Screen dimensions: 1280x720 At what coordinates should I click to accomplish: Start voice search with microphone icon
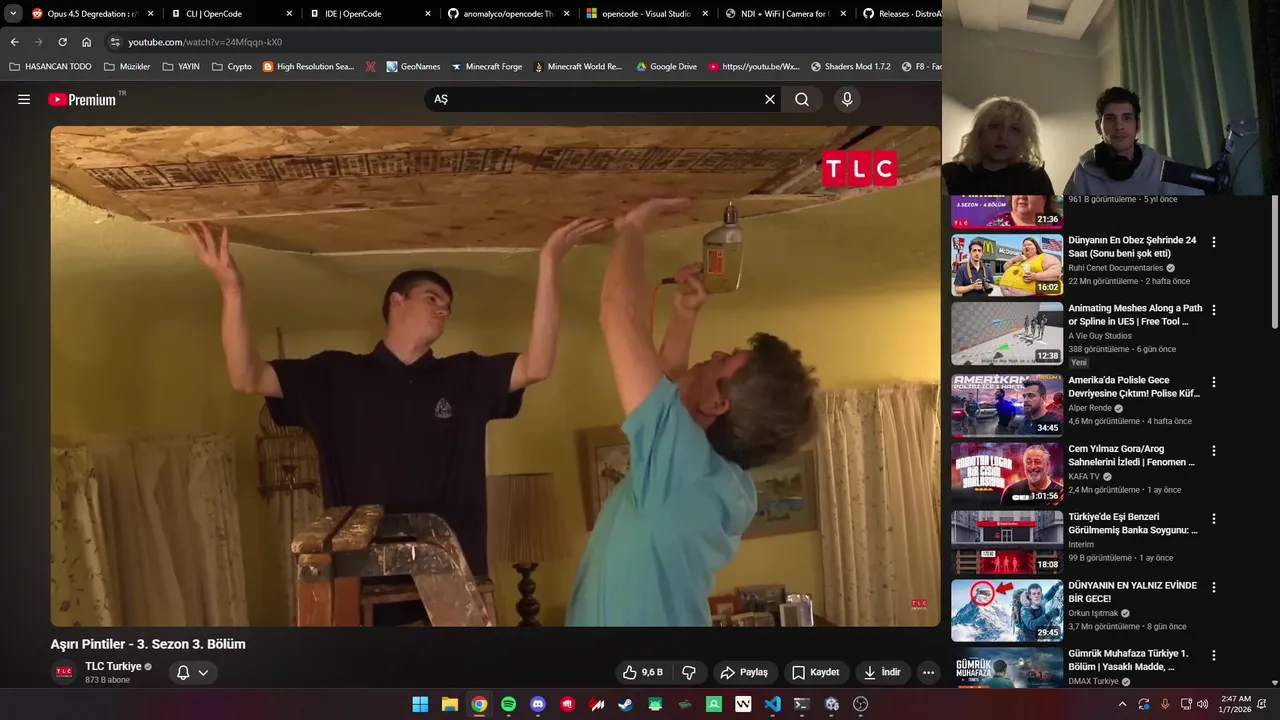point(847,99)
